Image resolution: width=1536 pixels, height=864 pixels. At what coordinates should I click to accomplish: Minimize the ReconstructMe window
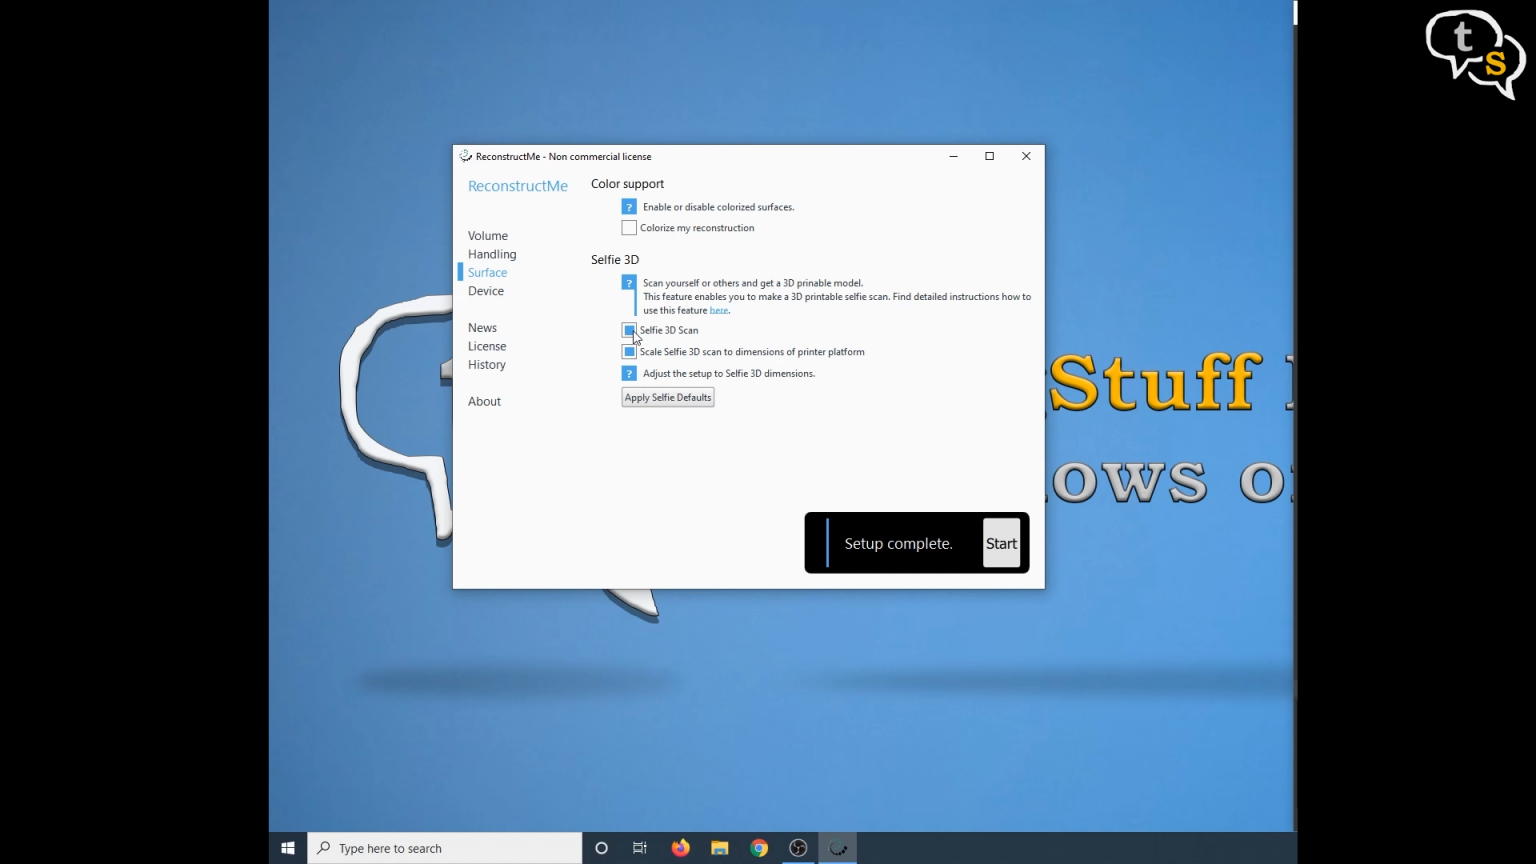pos(953,156)
